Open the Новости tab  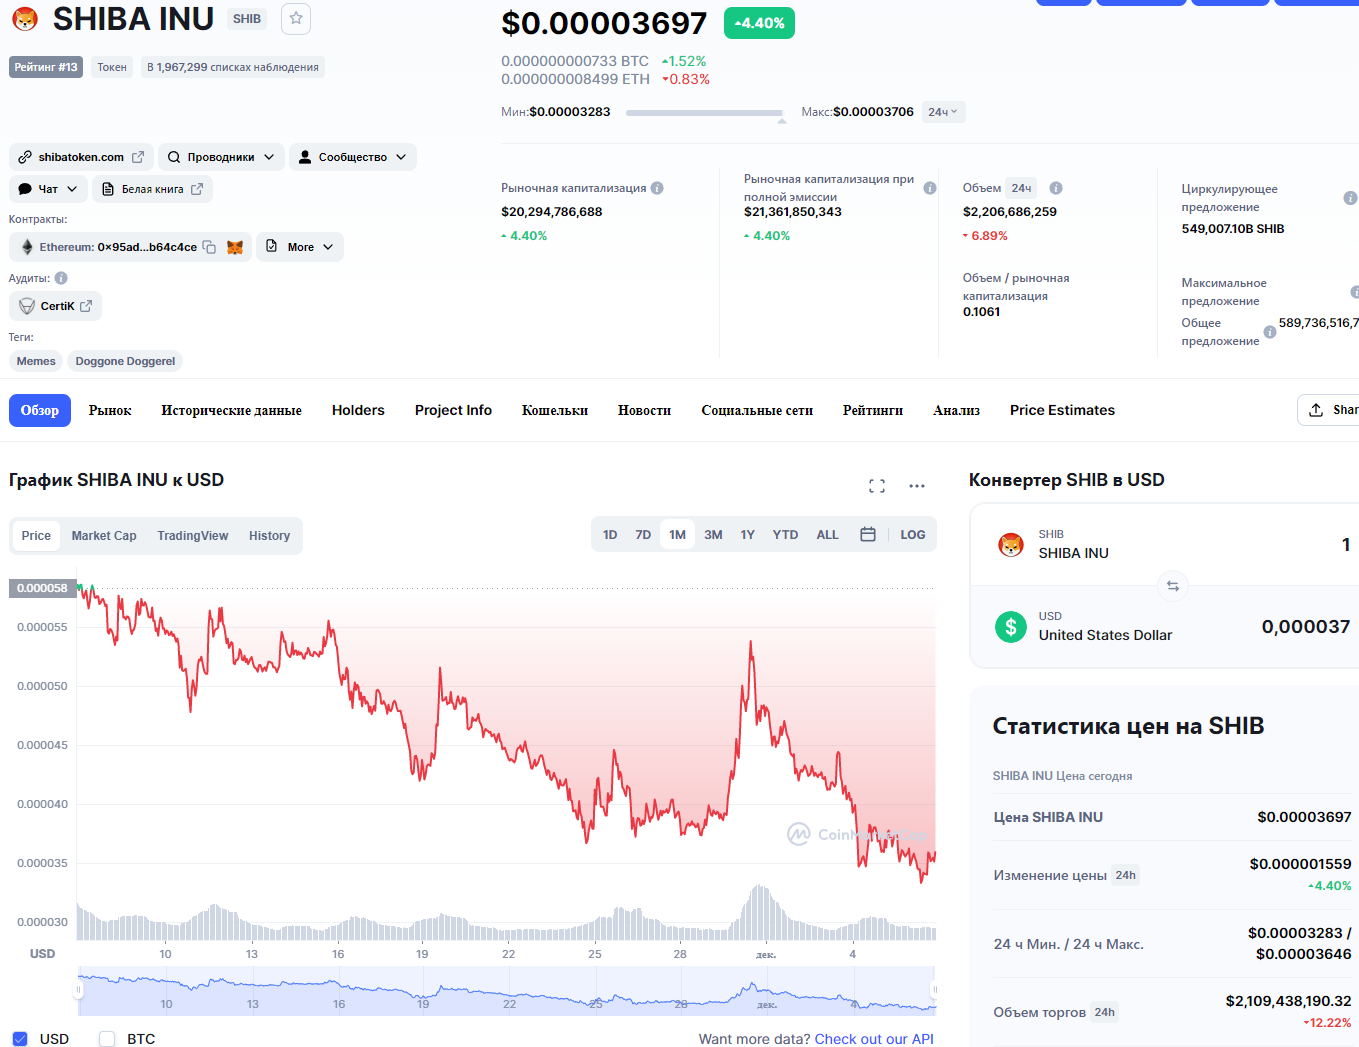click(644, 410)
